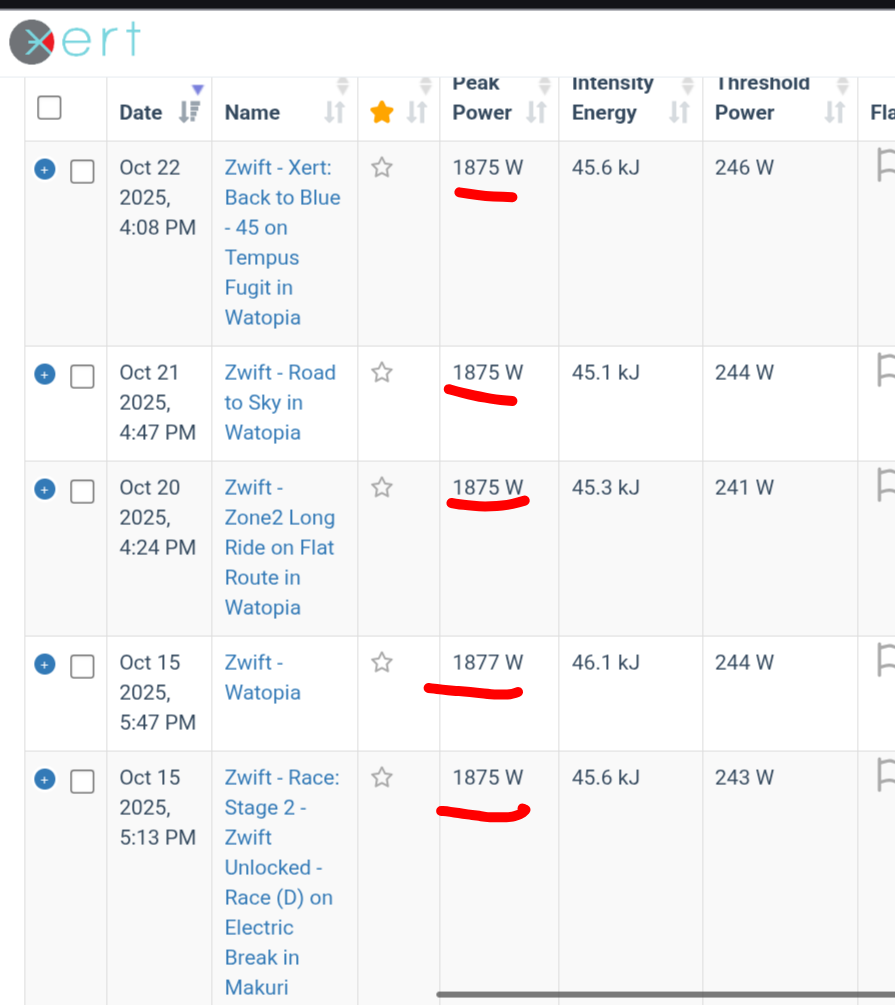Star the Road to Sky activity
The height and width of the screenshot is (1005, 895).
coord(381,373)
